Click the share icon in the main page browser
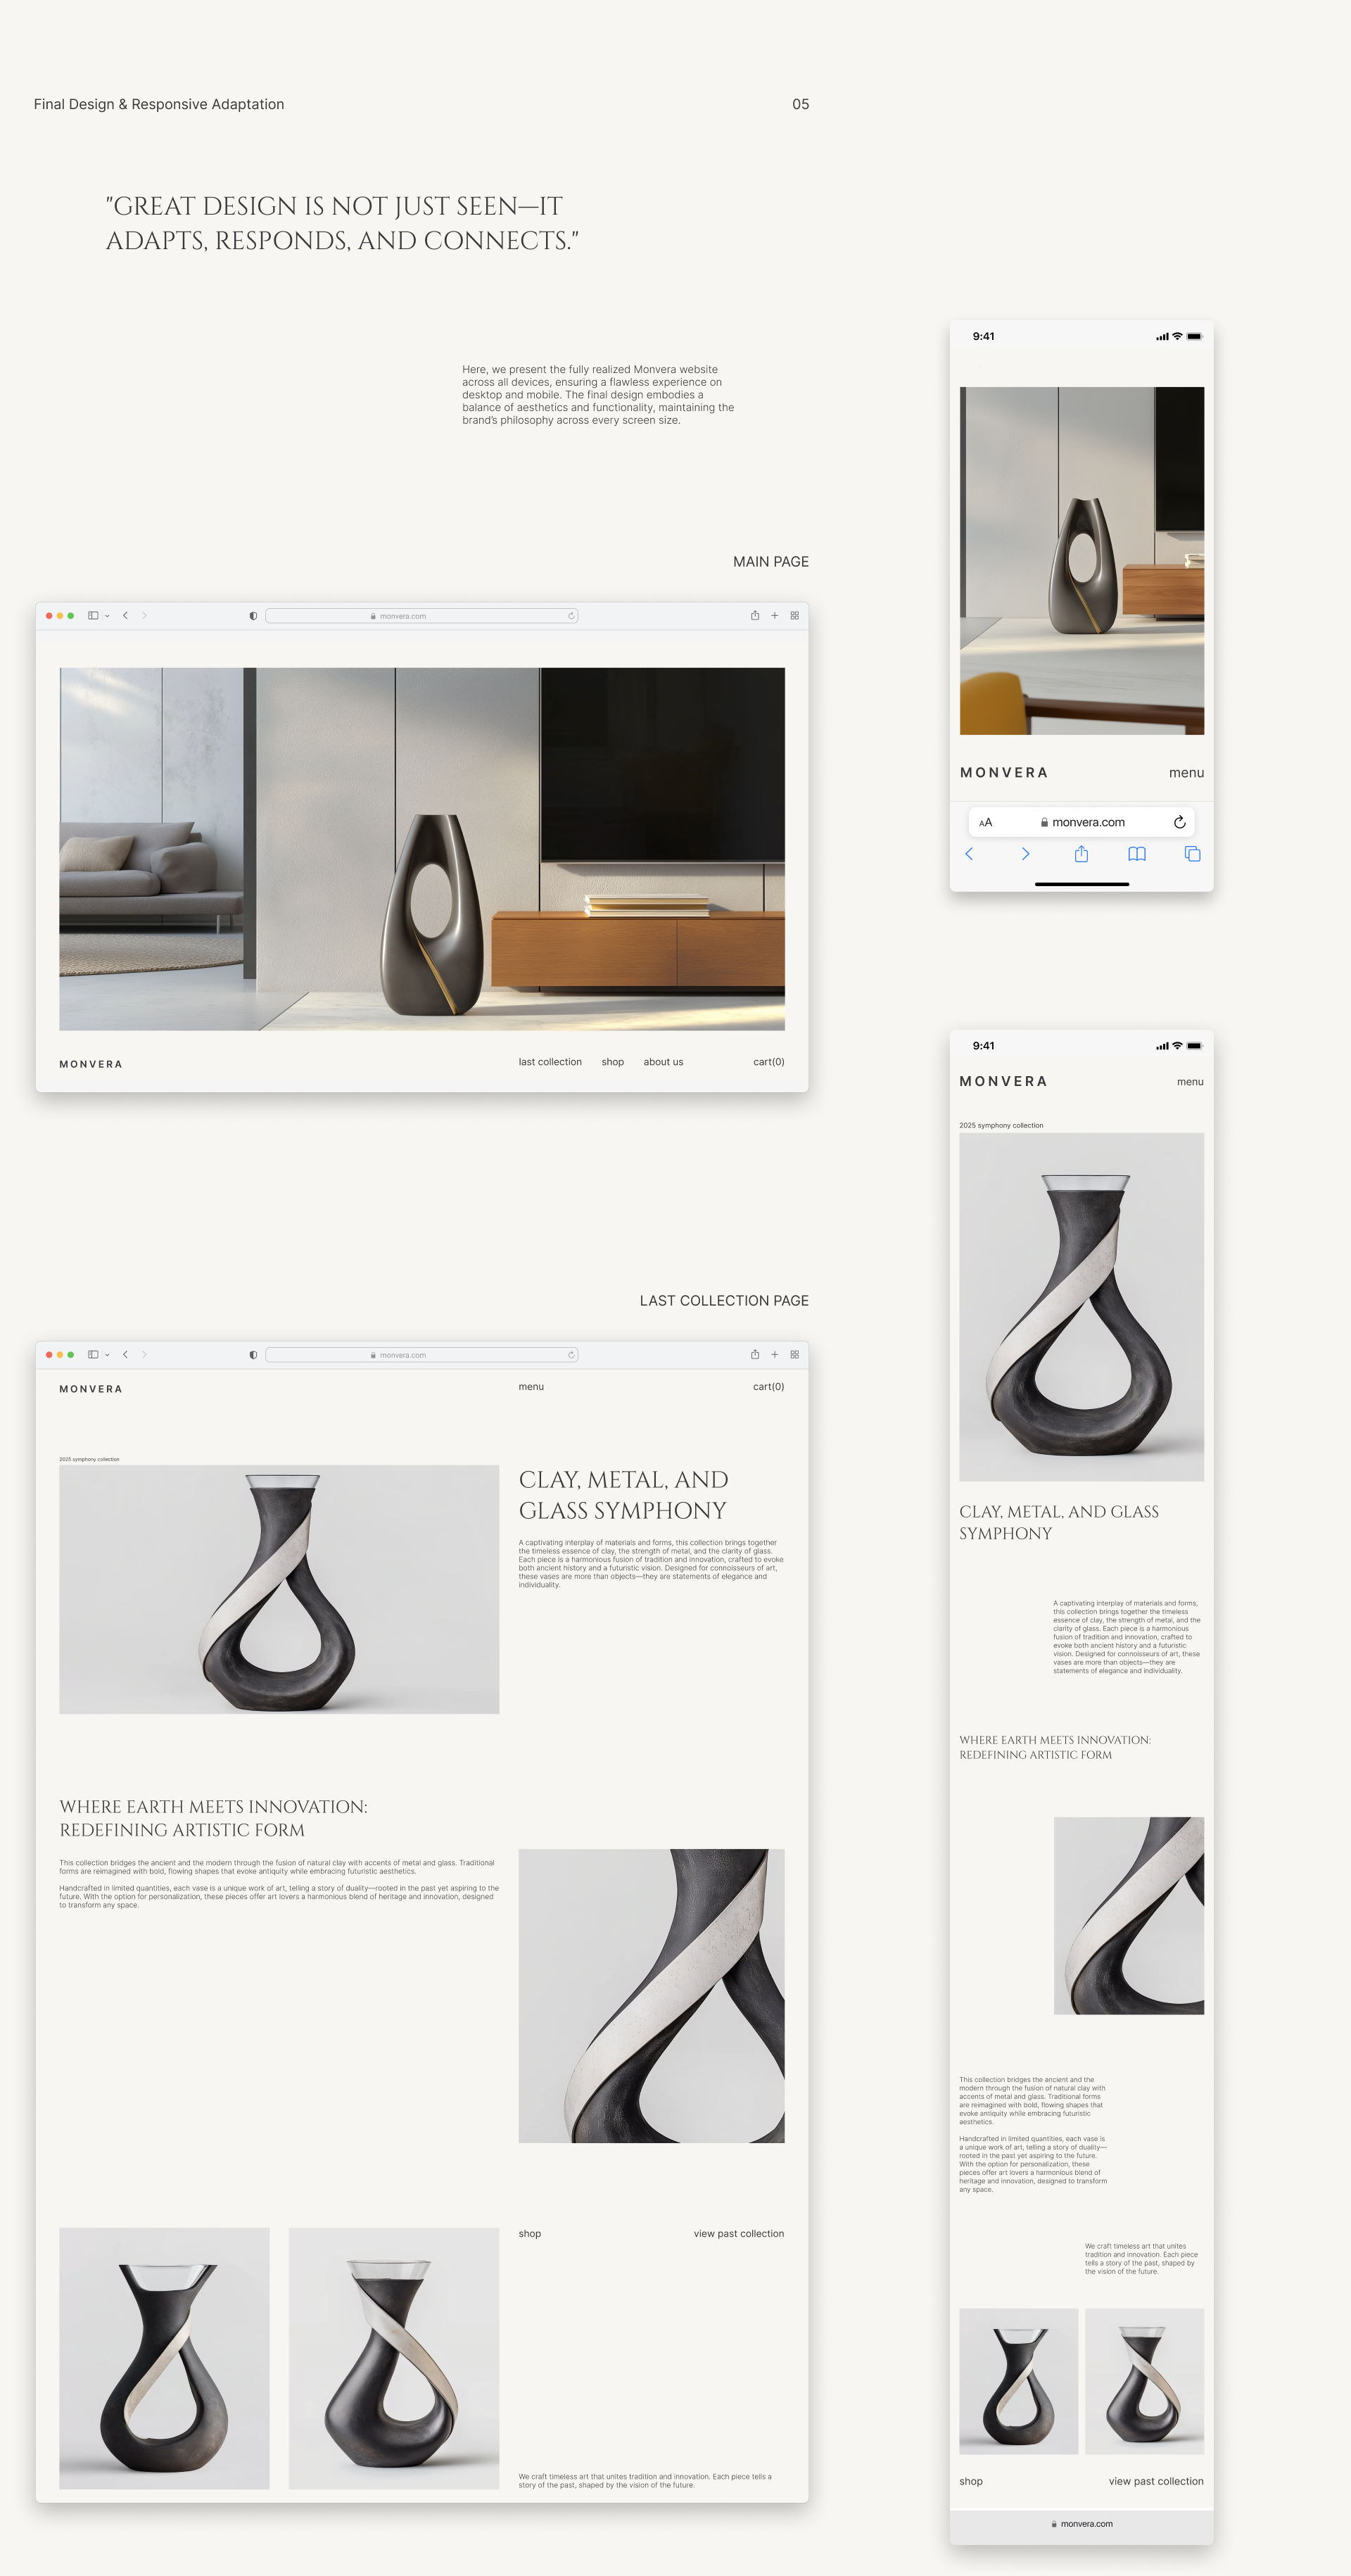This screenshot has height=2576, width=1351. [755, 616]
